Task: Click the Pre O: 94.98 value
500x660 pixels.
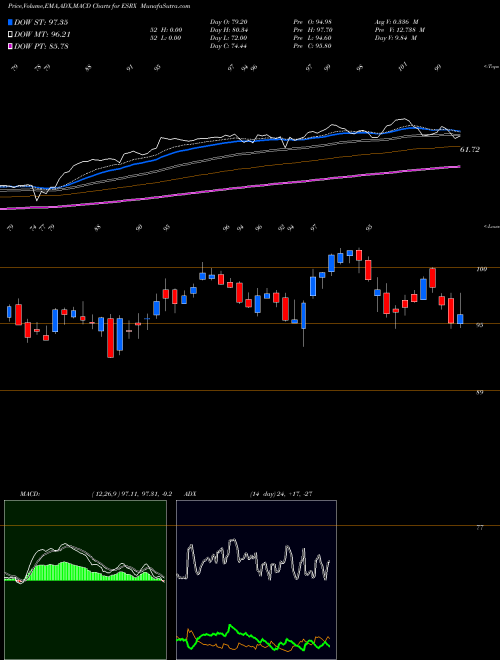Action: (x=314, y=22)
